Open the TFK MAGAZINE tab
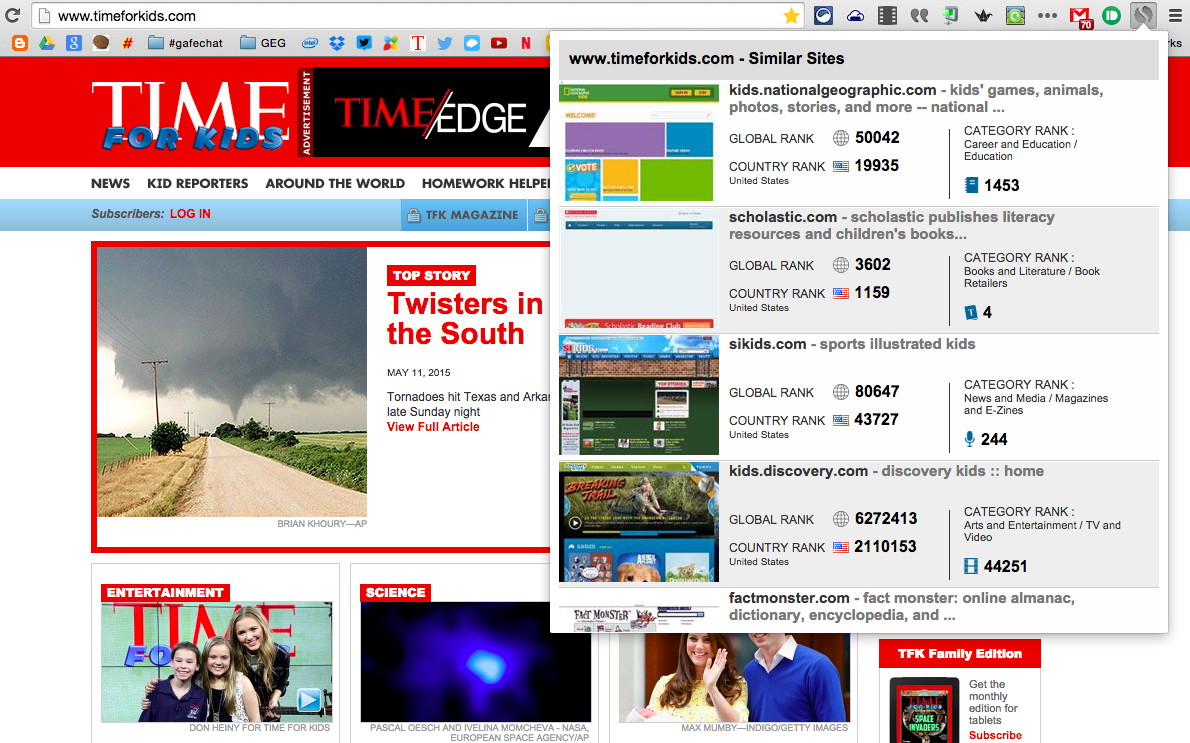1190x743 pixels. tap(464, 215)
